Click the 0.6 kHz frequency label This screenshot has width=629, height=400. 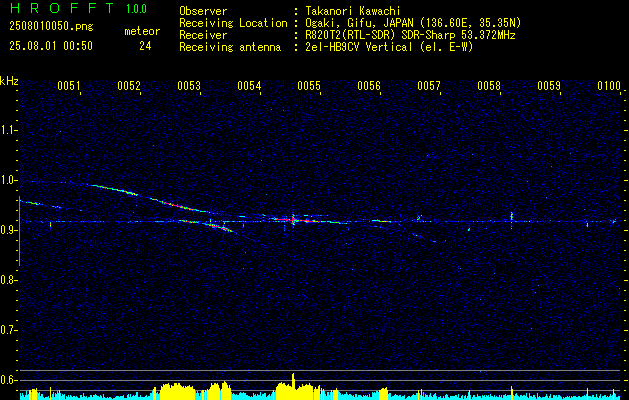click(x=8, y=380)
